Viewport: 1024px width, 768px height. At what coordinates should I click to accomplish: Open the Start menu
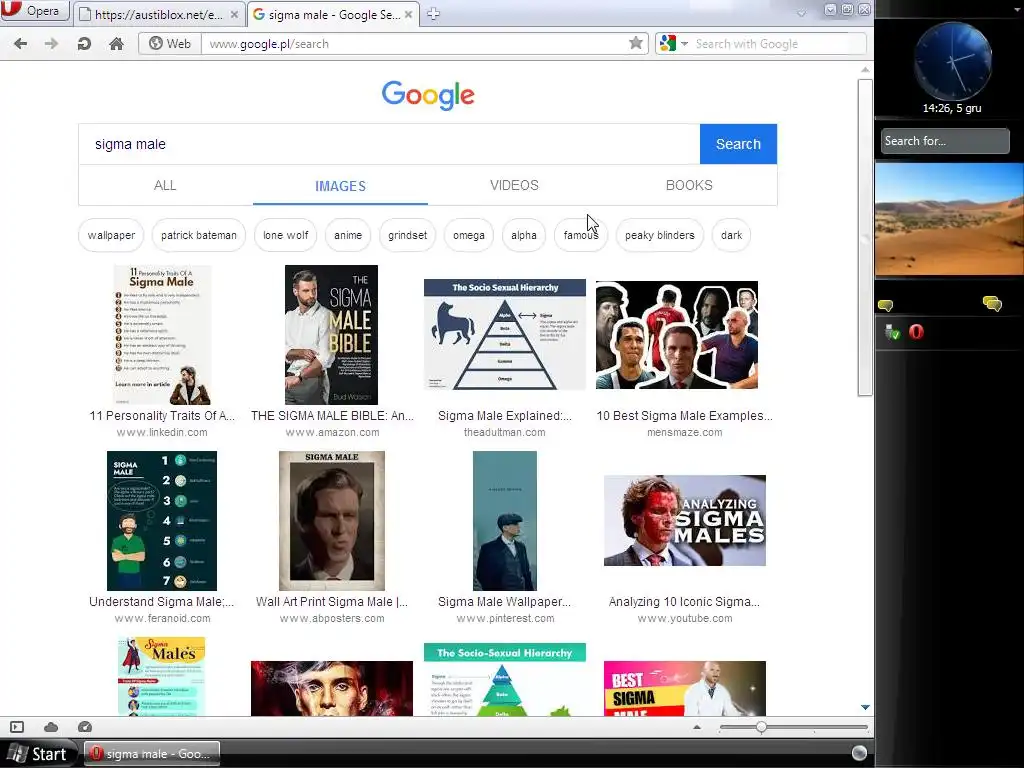tap(39, 754)
